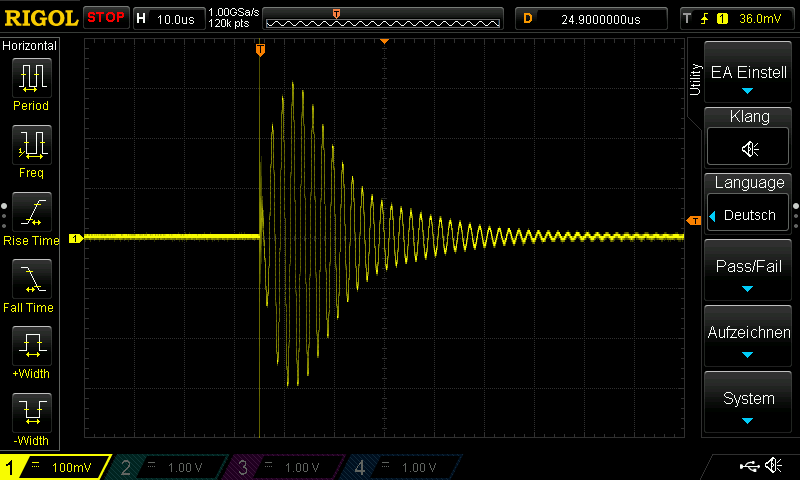Select the Freq measurement icon
This screenshot has height=480, width=800.
(x=32, y=145)
